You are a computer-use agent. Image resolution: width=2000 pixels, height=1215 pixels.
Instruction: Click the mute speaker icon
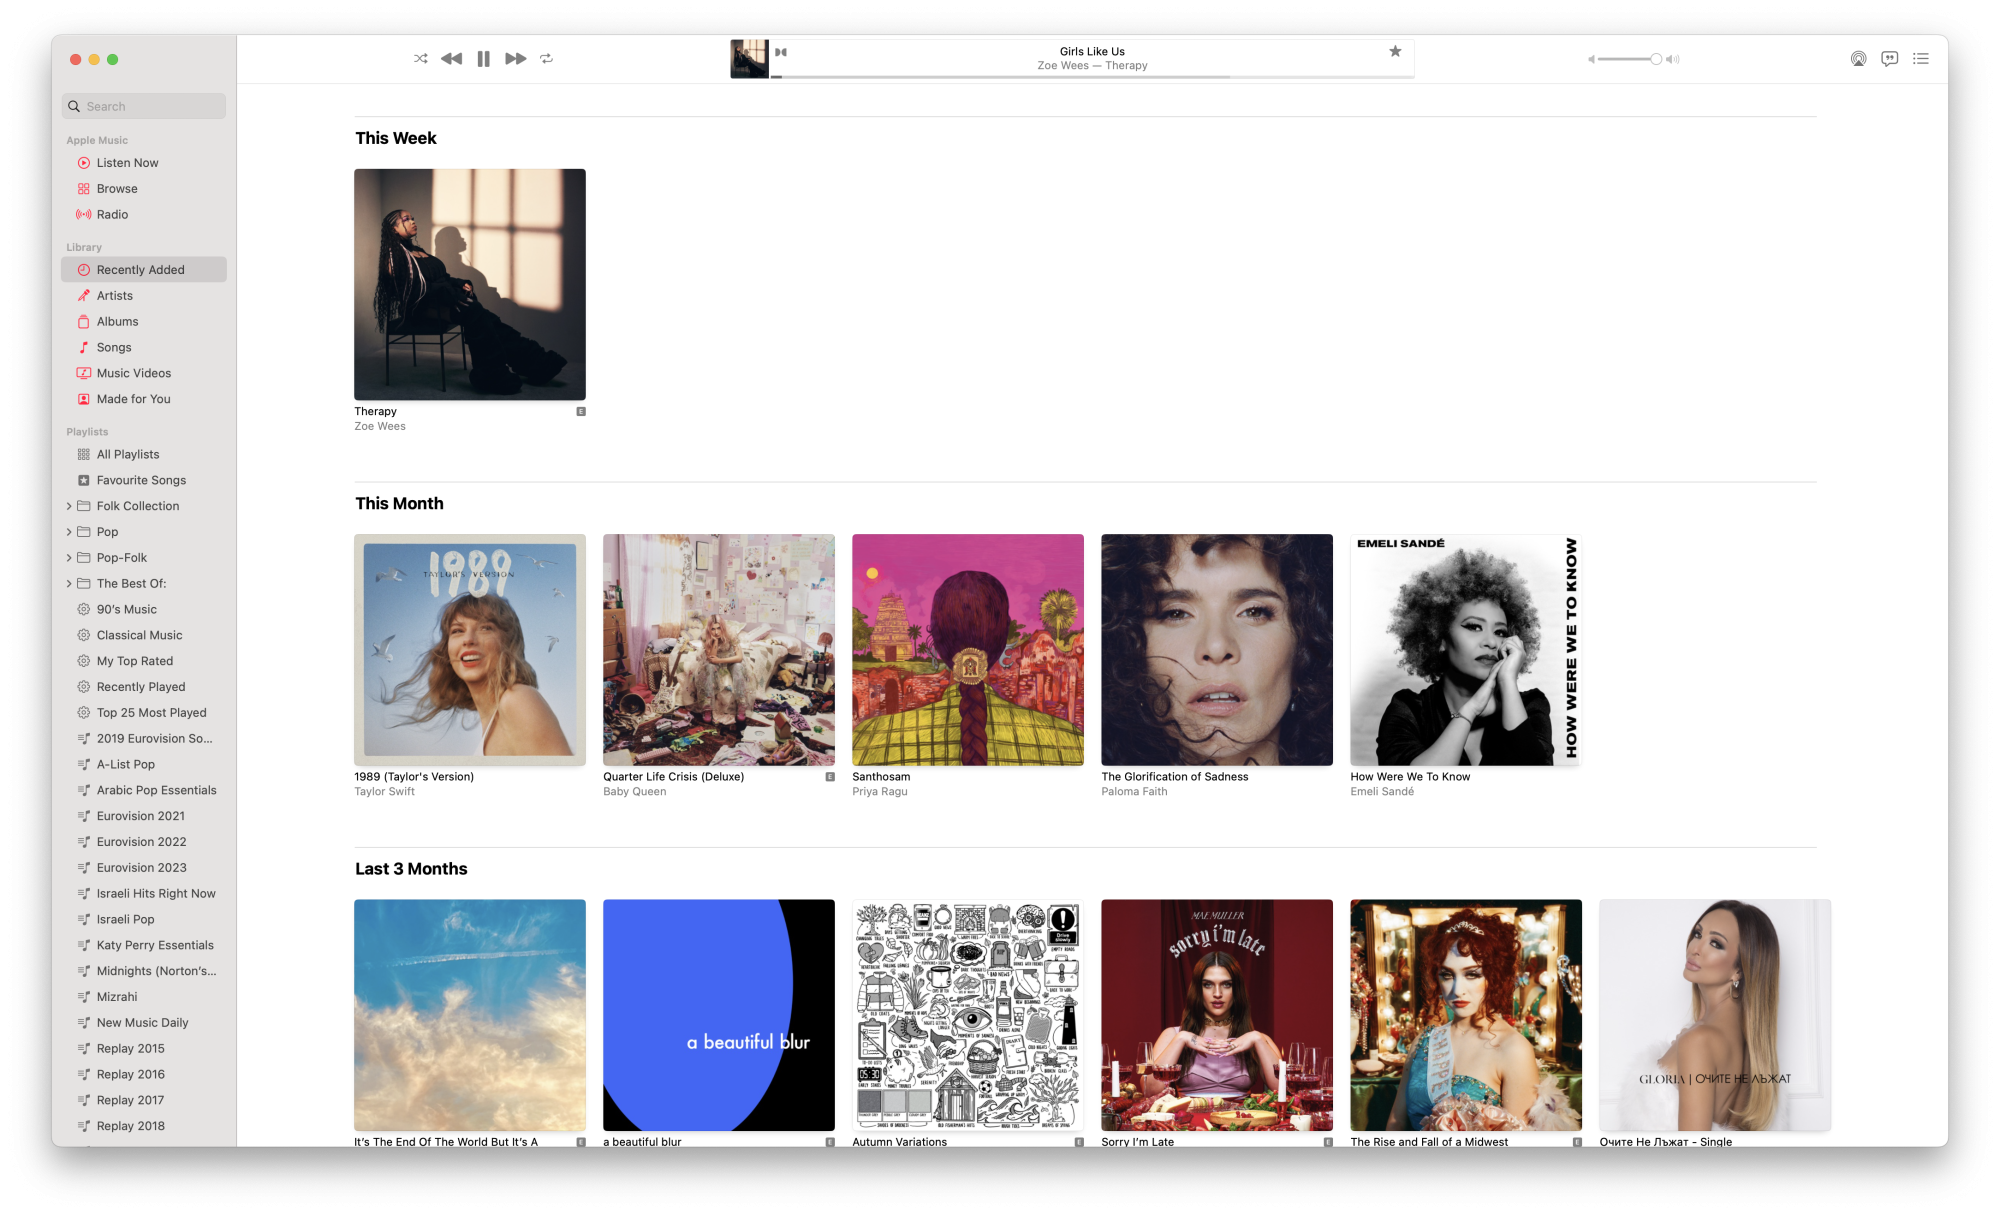pyautogui.click(x=1591, y=60)
